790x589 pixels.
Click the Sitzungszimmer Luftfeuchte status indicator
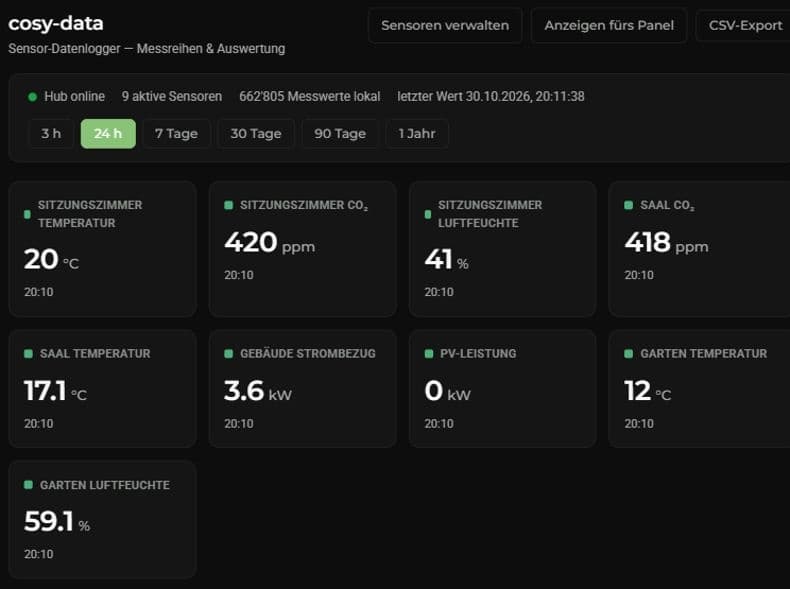click(428, 214)
